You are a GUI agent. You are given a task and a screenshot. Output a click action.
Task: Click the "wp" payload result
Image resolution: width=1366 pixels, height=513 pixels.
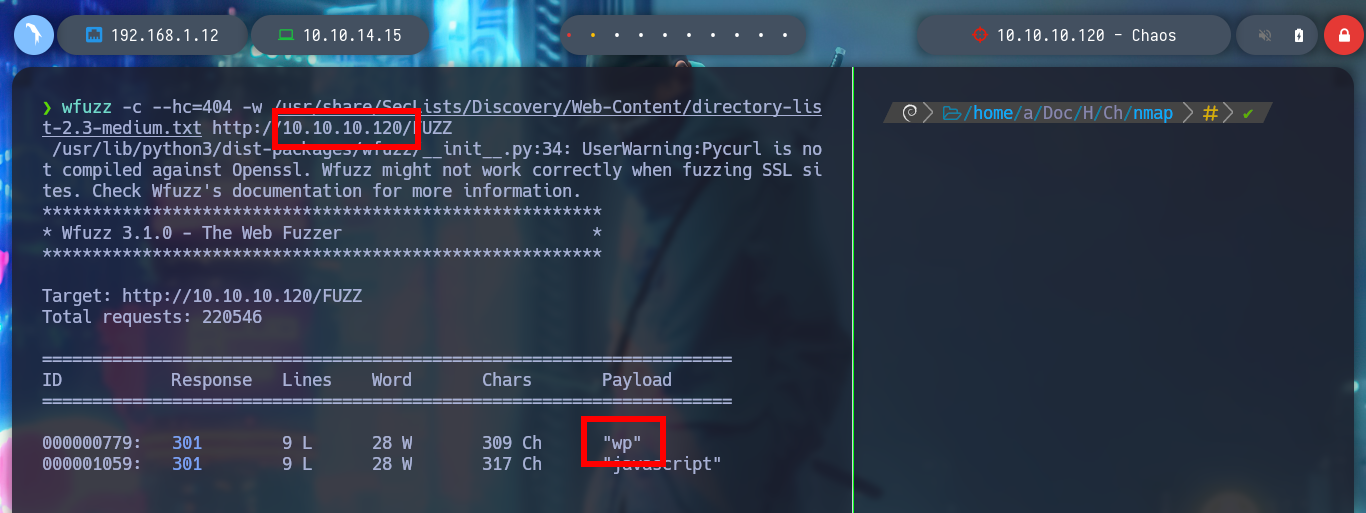tap(622, 442)
